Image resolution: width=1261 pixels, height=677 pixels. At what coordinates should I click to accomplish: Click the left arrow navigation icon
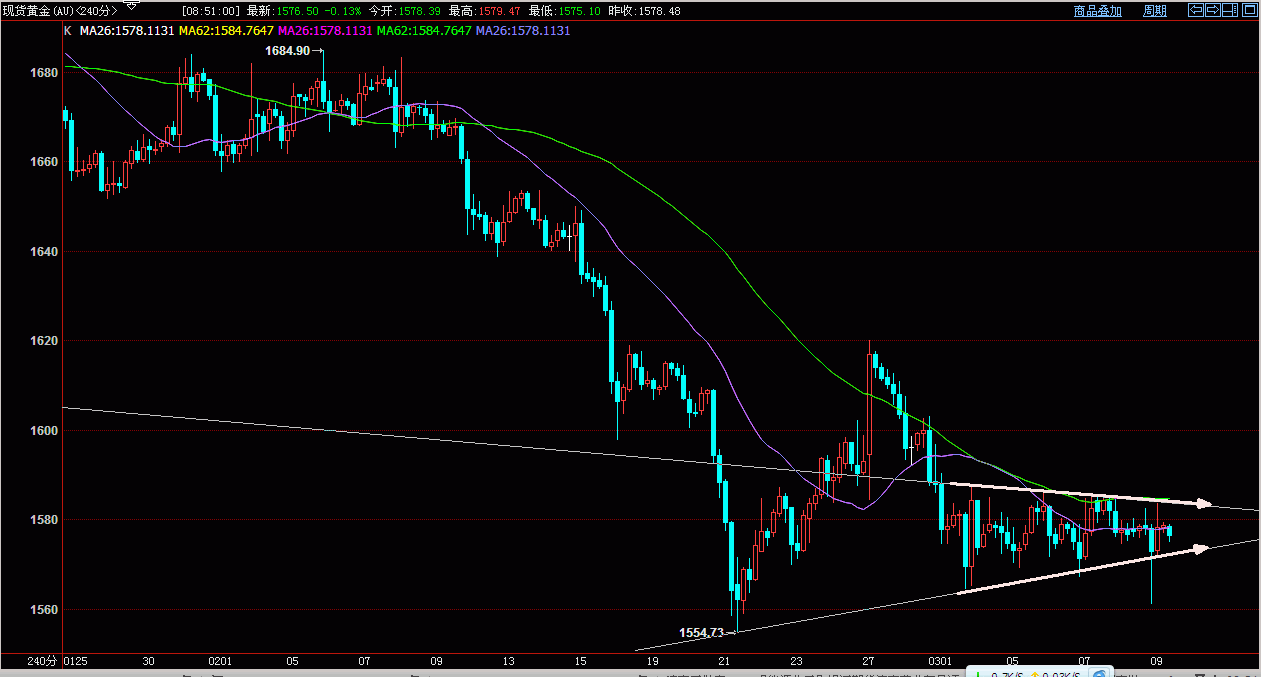click(1195, 10)
